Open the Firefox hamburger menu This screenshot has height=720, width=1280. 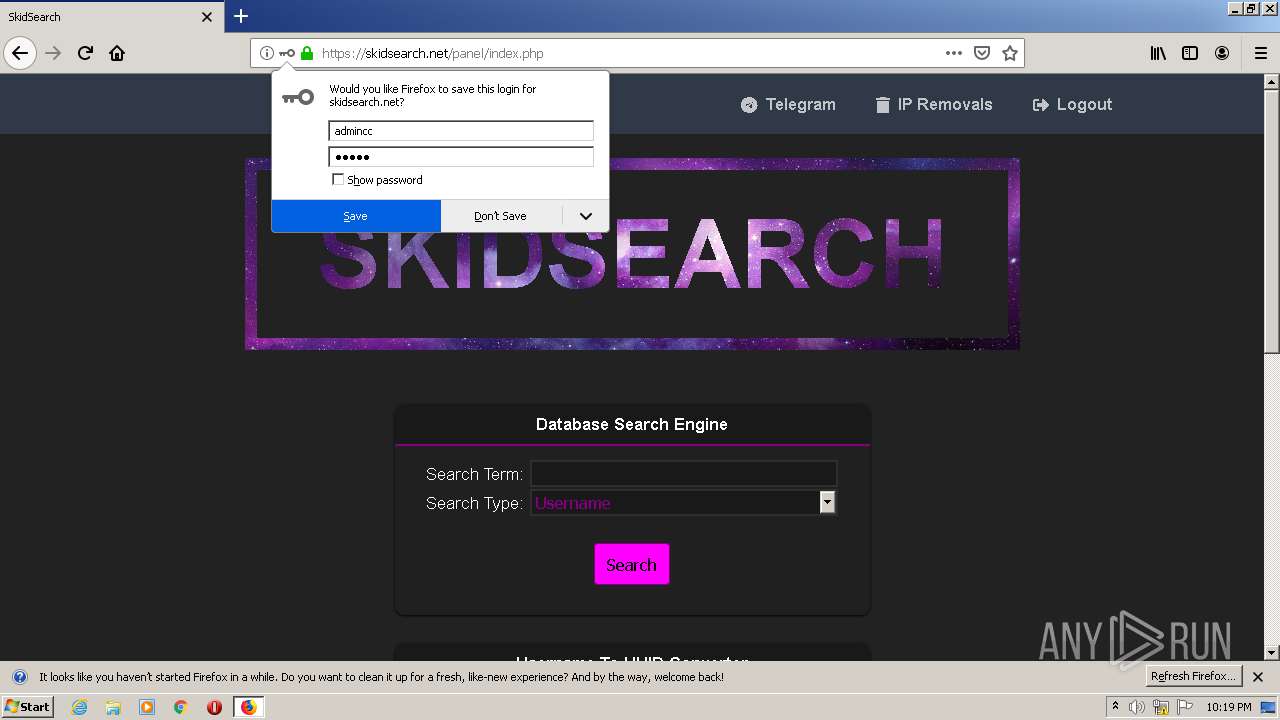pyautogui.click(x=1260, y=53)
